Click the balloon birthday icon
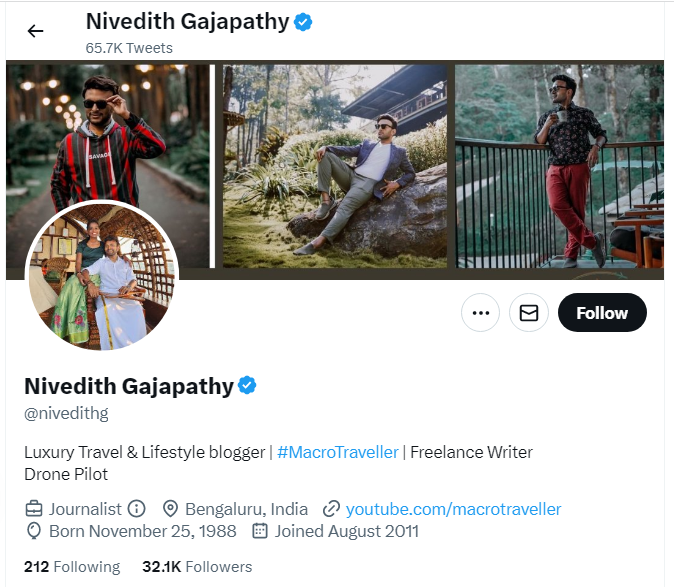The height and width of the screenshot is (587, 674). 34,531
